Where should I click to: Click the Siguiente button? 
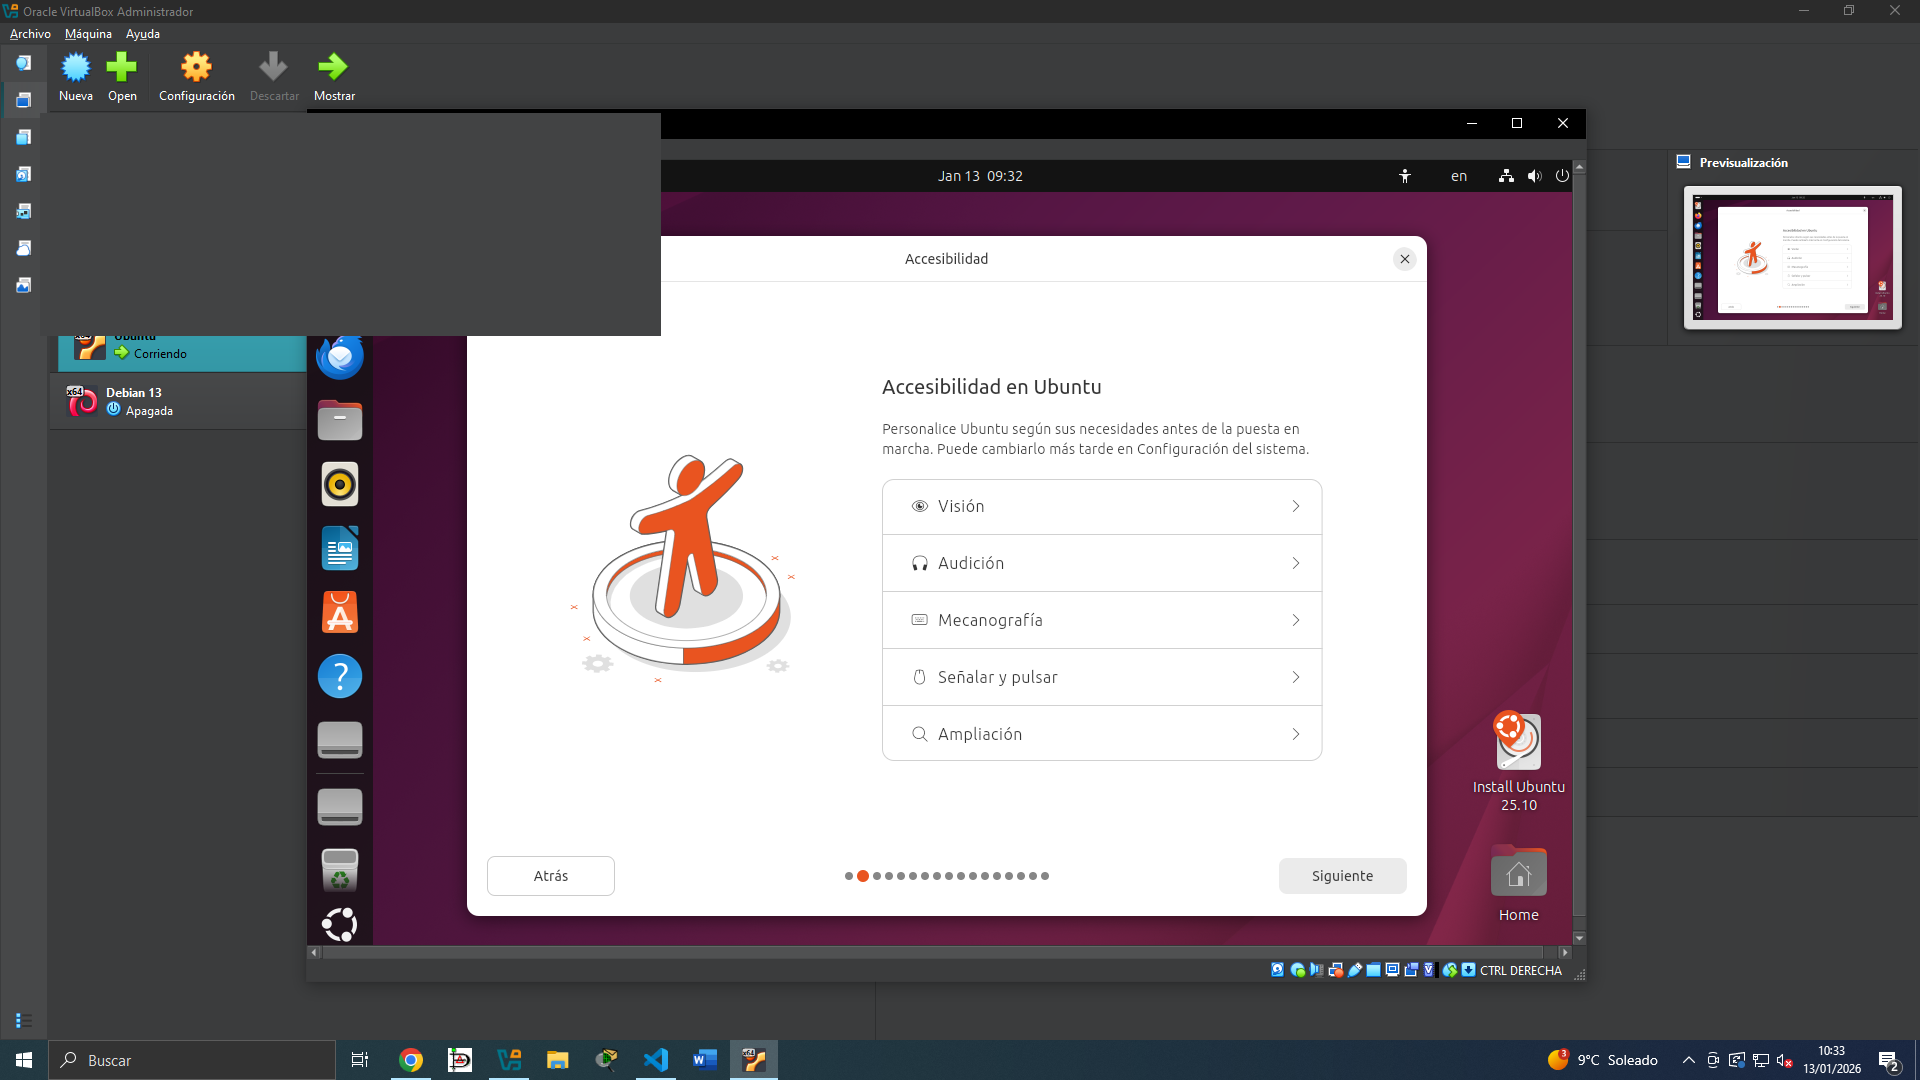(x=1342, y=876)
